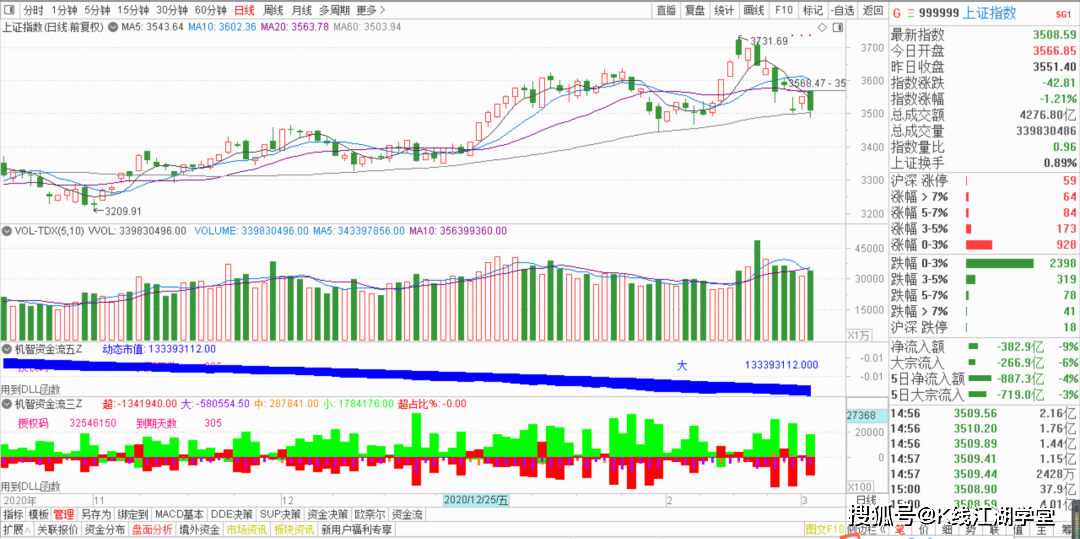Toggle 画线 drawing tools
The width and height of the screenshot is (1080, 539).
coord(754,10)
